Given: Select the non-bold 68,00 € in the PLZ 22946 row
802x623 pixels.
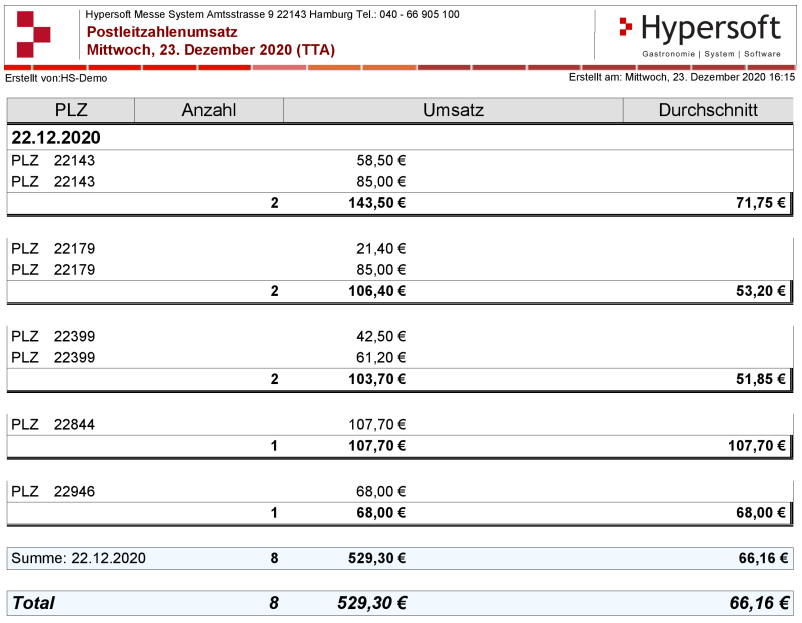Looking at the screenshot, I should click(x=381, y=492).
